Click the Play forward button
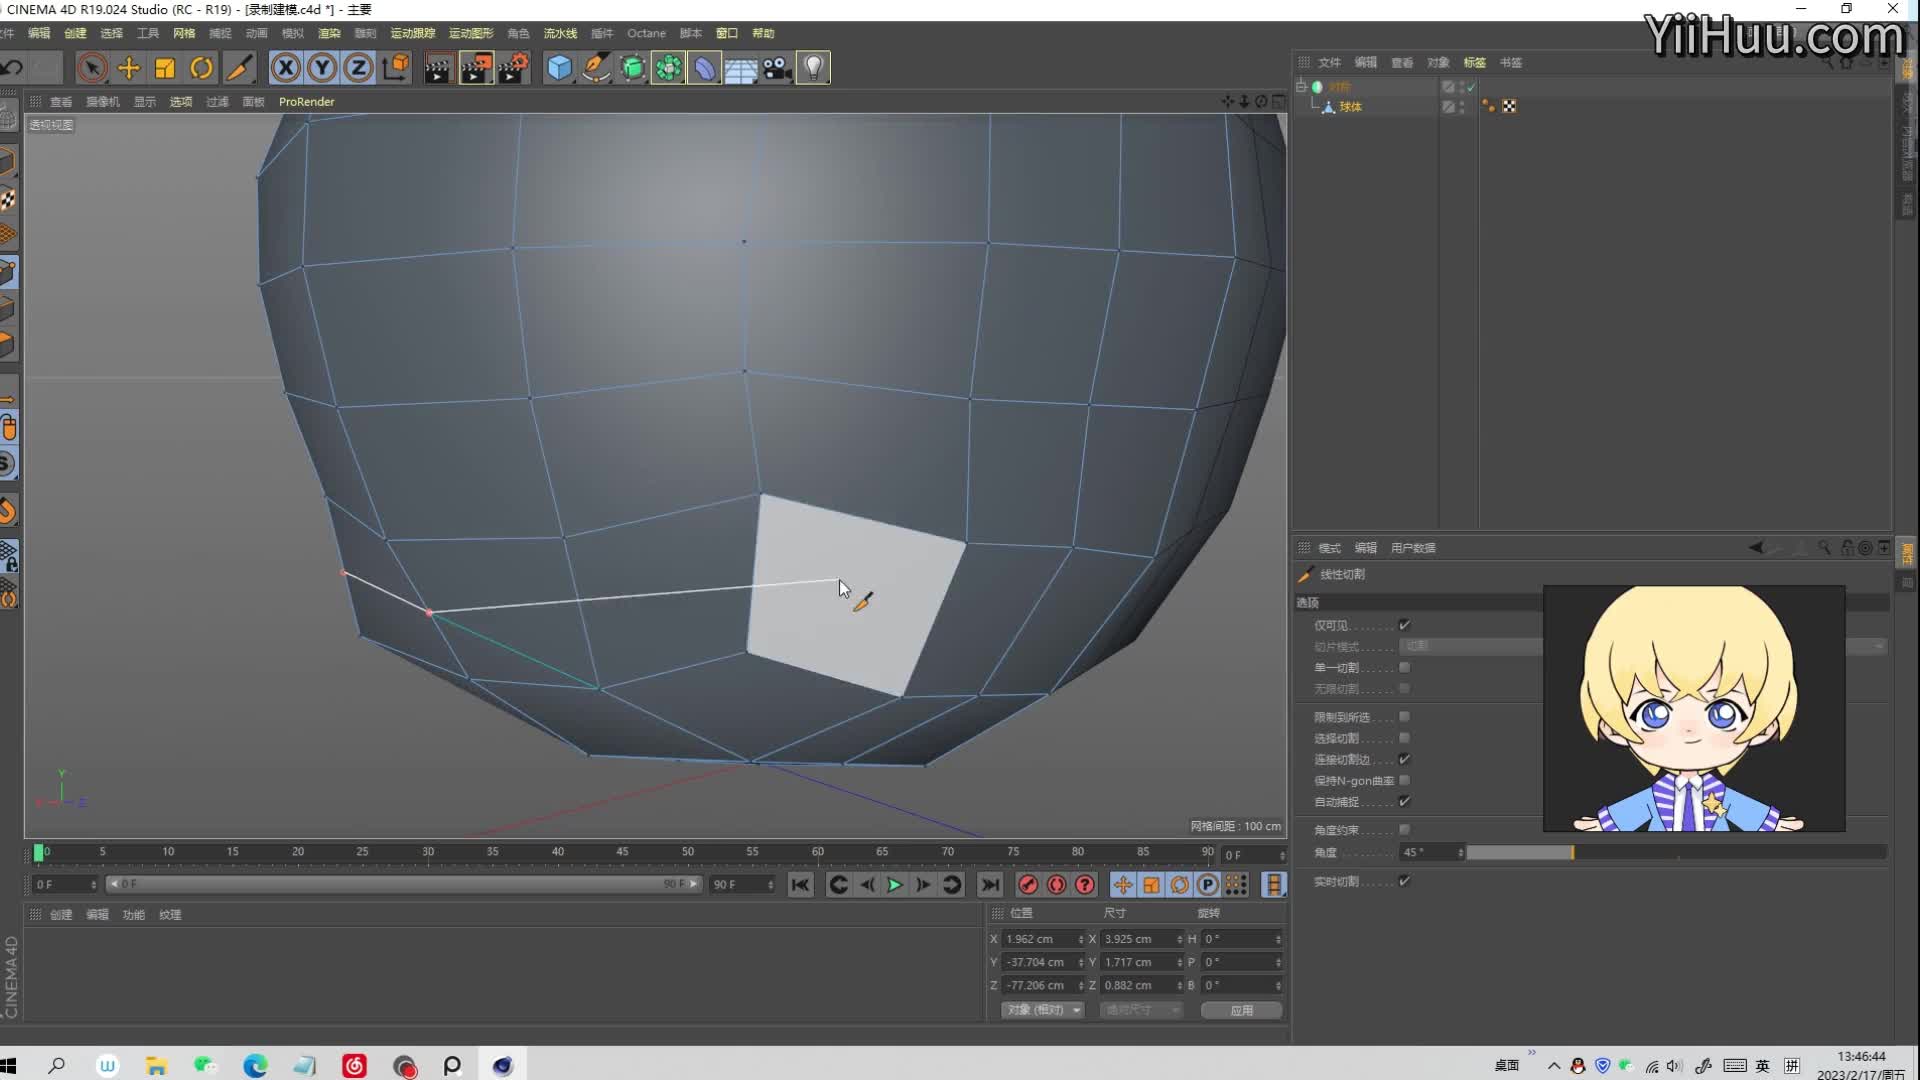Image resolution: width=1920 pixels, height=1080 pixels. pos(895,885)
